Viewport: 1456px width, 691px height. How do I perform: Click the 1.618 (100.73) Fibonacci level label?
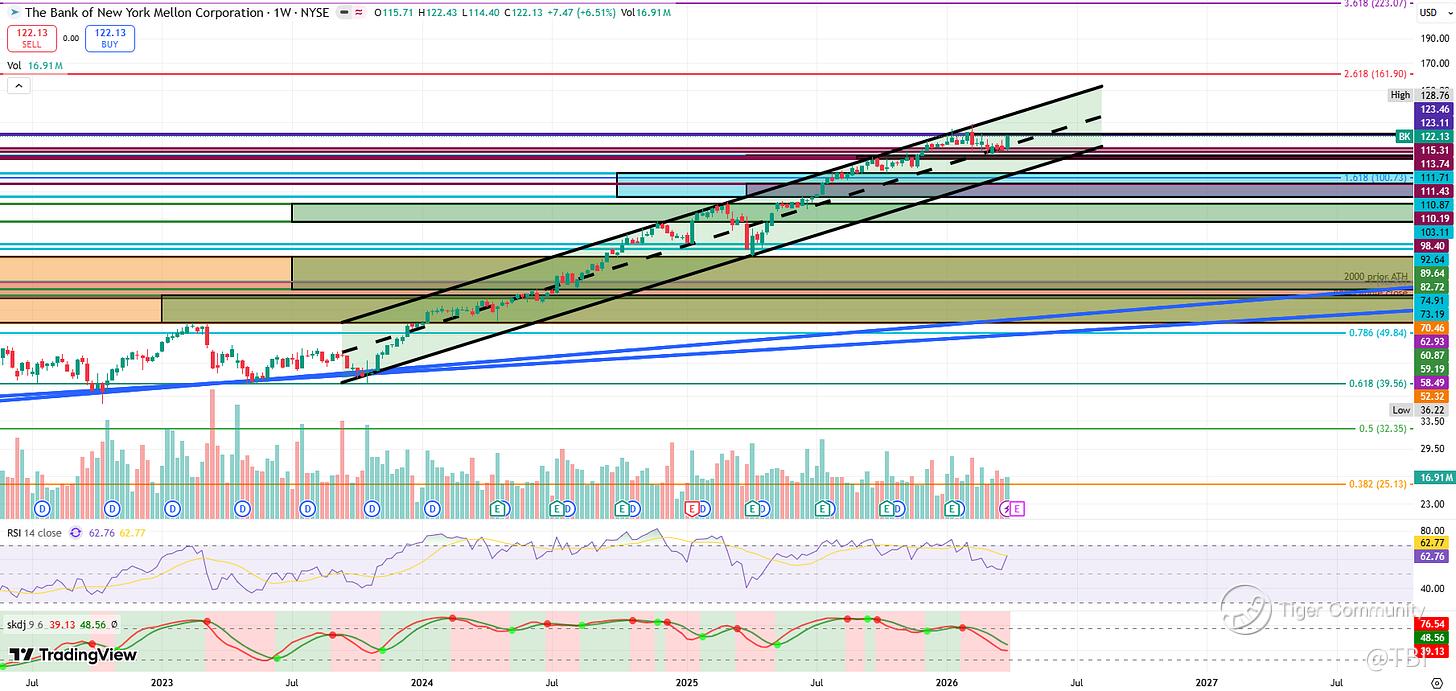[x=1375, y=177]
